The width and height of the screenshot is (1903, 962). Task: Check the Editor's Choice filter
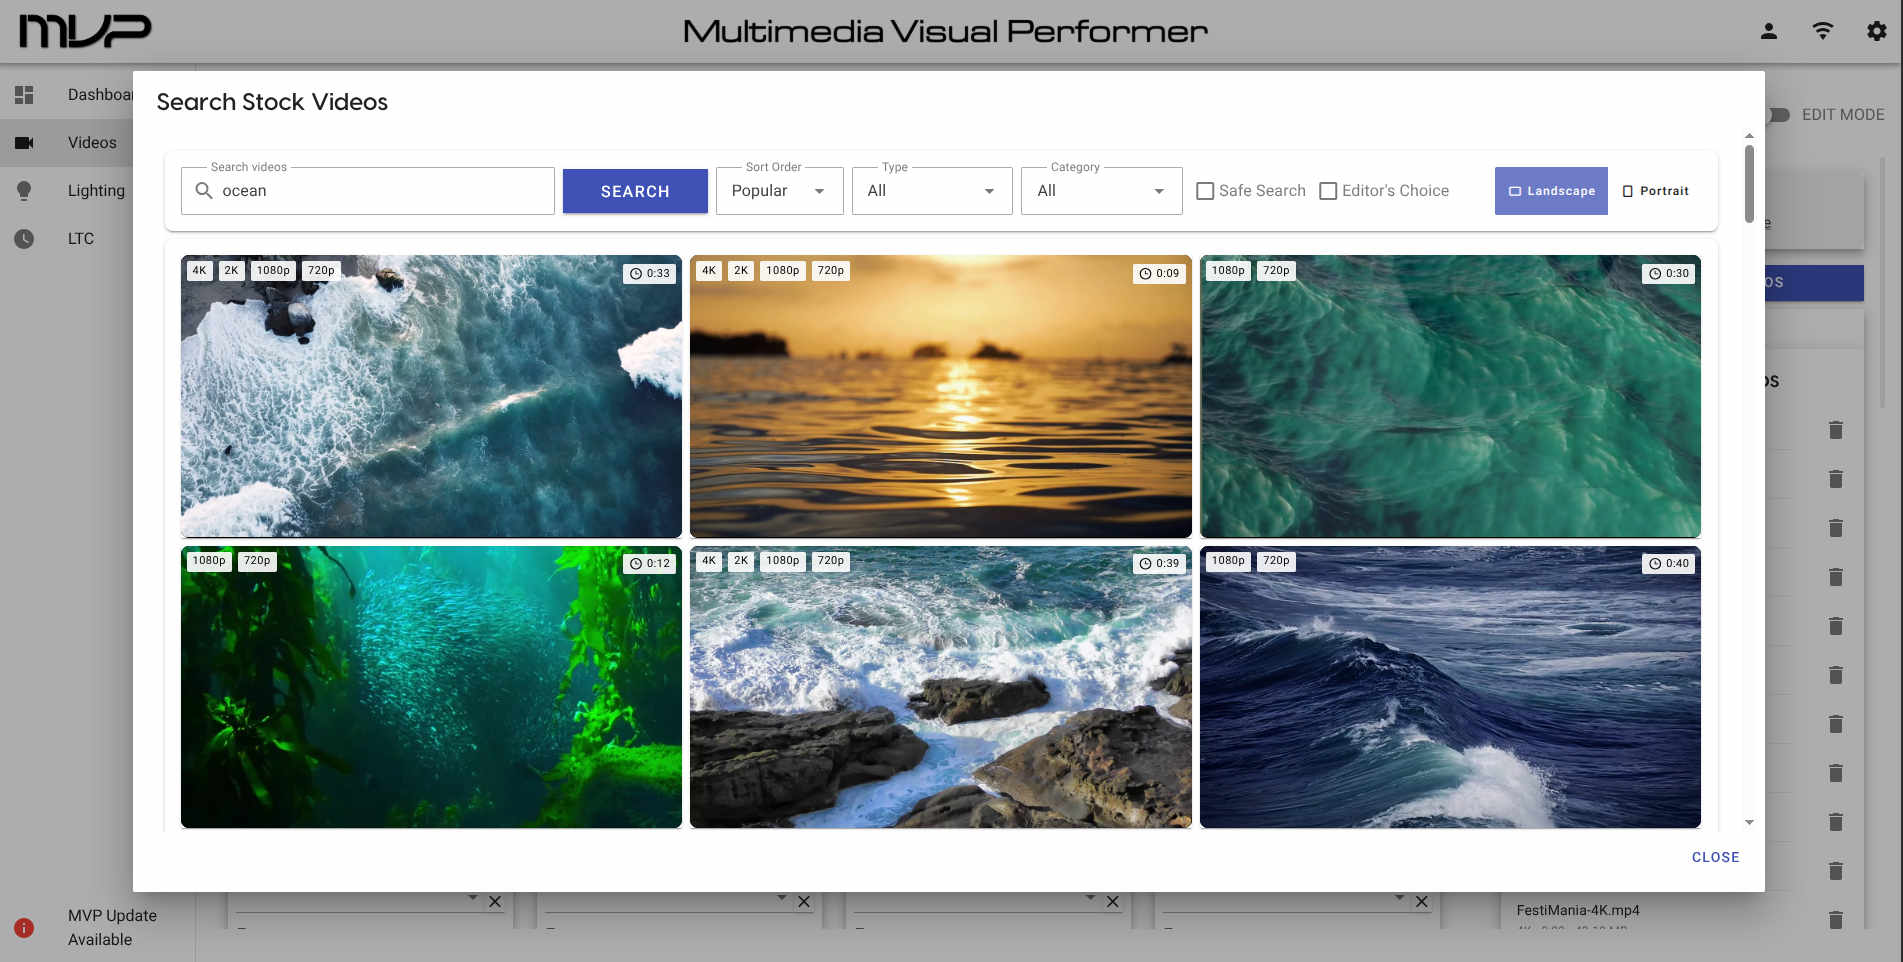click(x=1329, y=190)
